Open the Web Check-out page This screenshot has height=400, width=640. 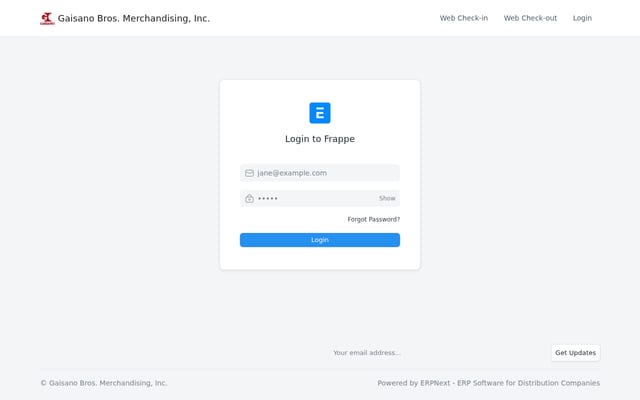pos(530,18)
